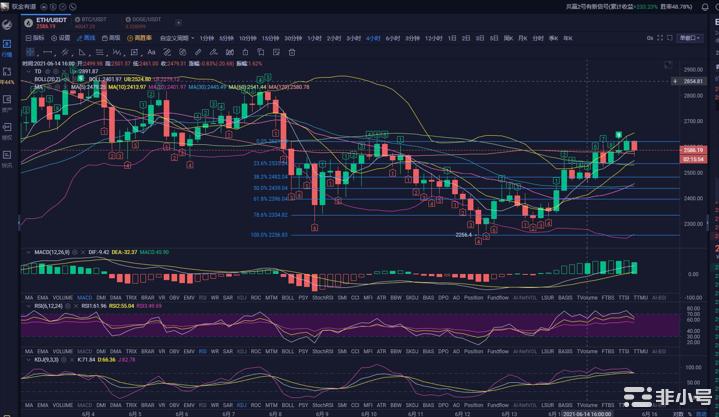719x417 pixels.
Task: Select the 月K monthly timeframe
Action: [x=522, y=39]
